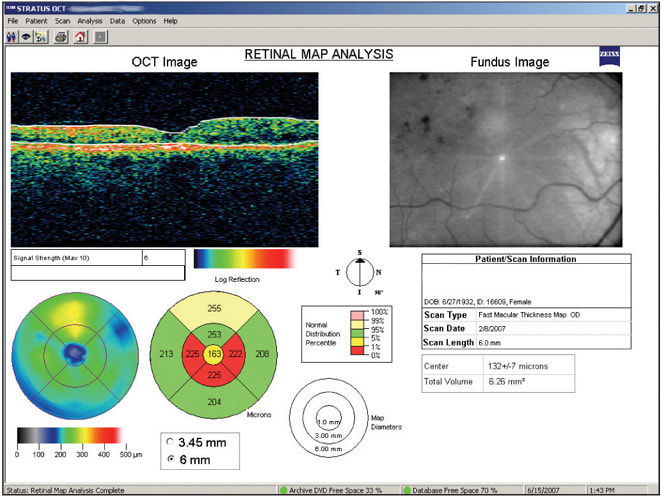Viewport: 662px width, 497px height.
Task: Click the nasal inner 222 sector
Action: [x=235, y=354]
